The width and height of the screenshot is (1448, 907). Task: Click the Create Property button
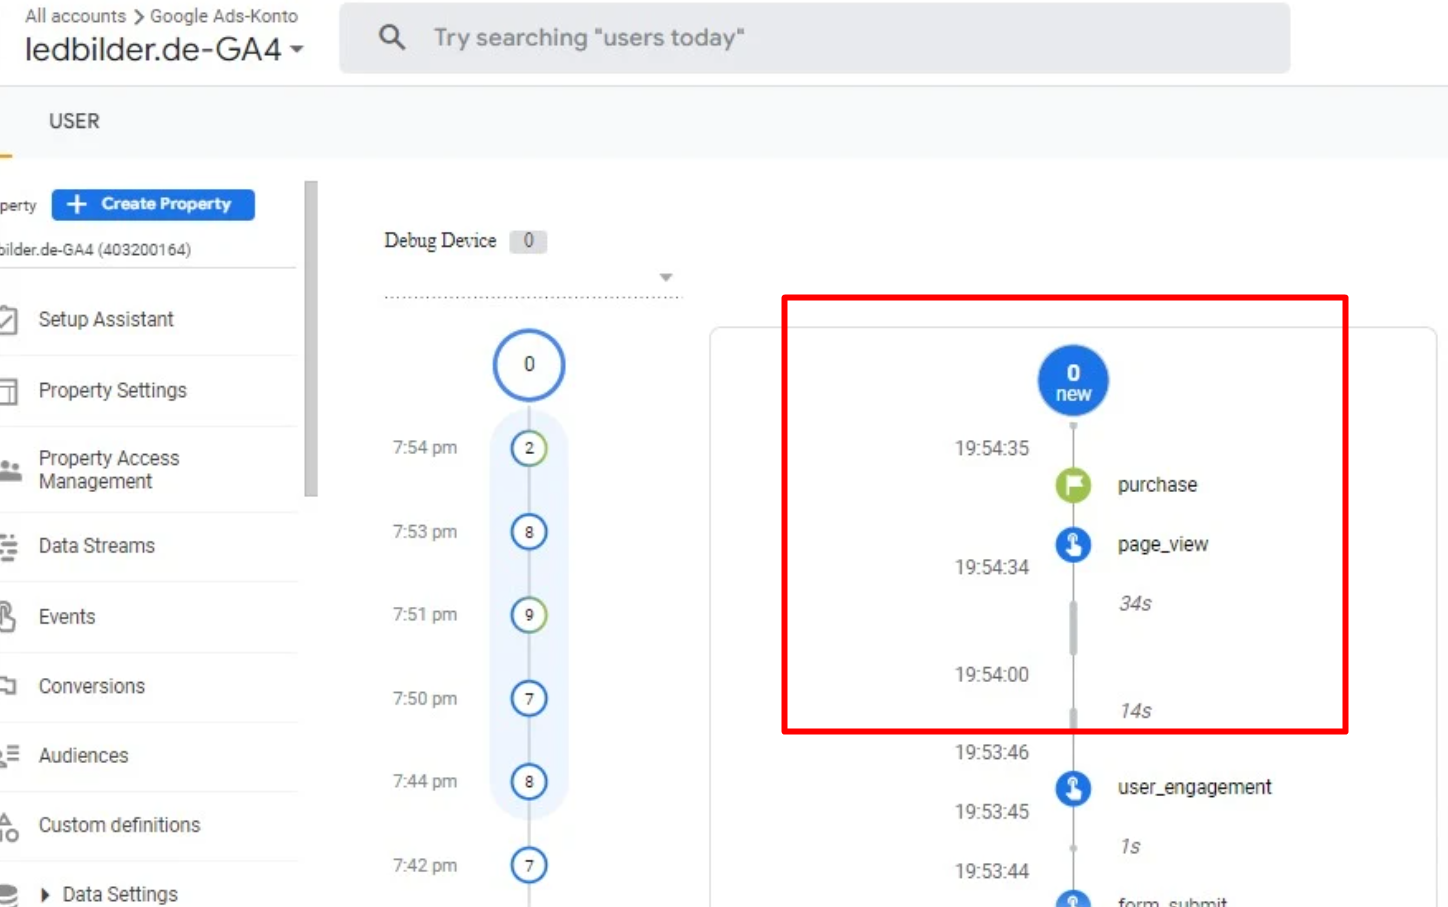[x=153, y=204]
